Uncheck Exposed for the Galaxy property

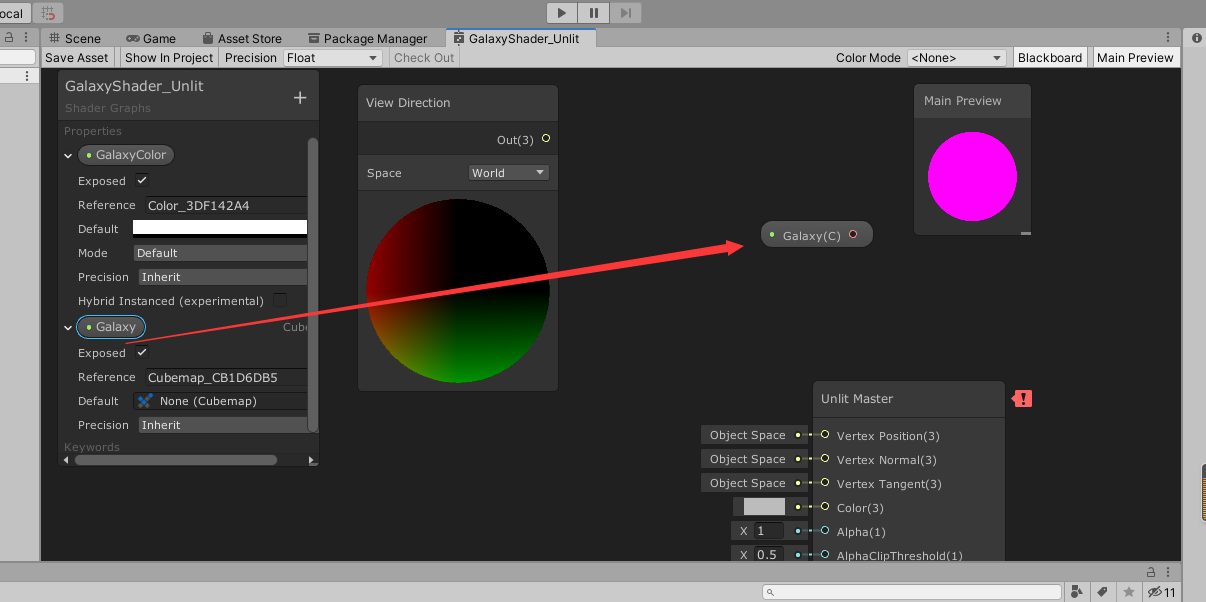(141, 353)
